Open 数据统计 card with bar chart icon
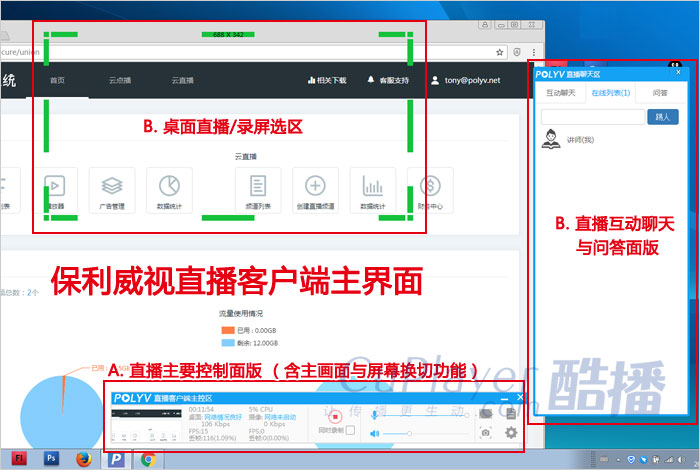Image resolution: width=700 pixels, height=470 pixels. (373, 191)
